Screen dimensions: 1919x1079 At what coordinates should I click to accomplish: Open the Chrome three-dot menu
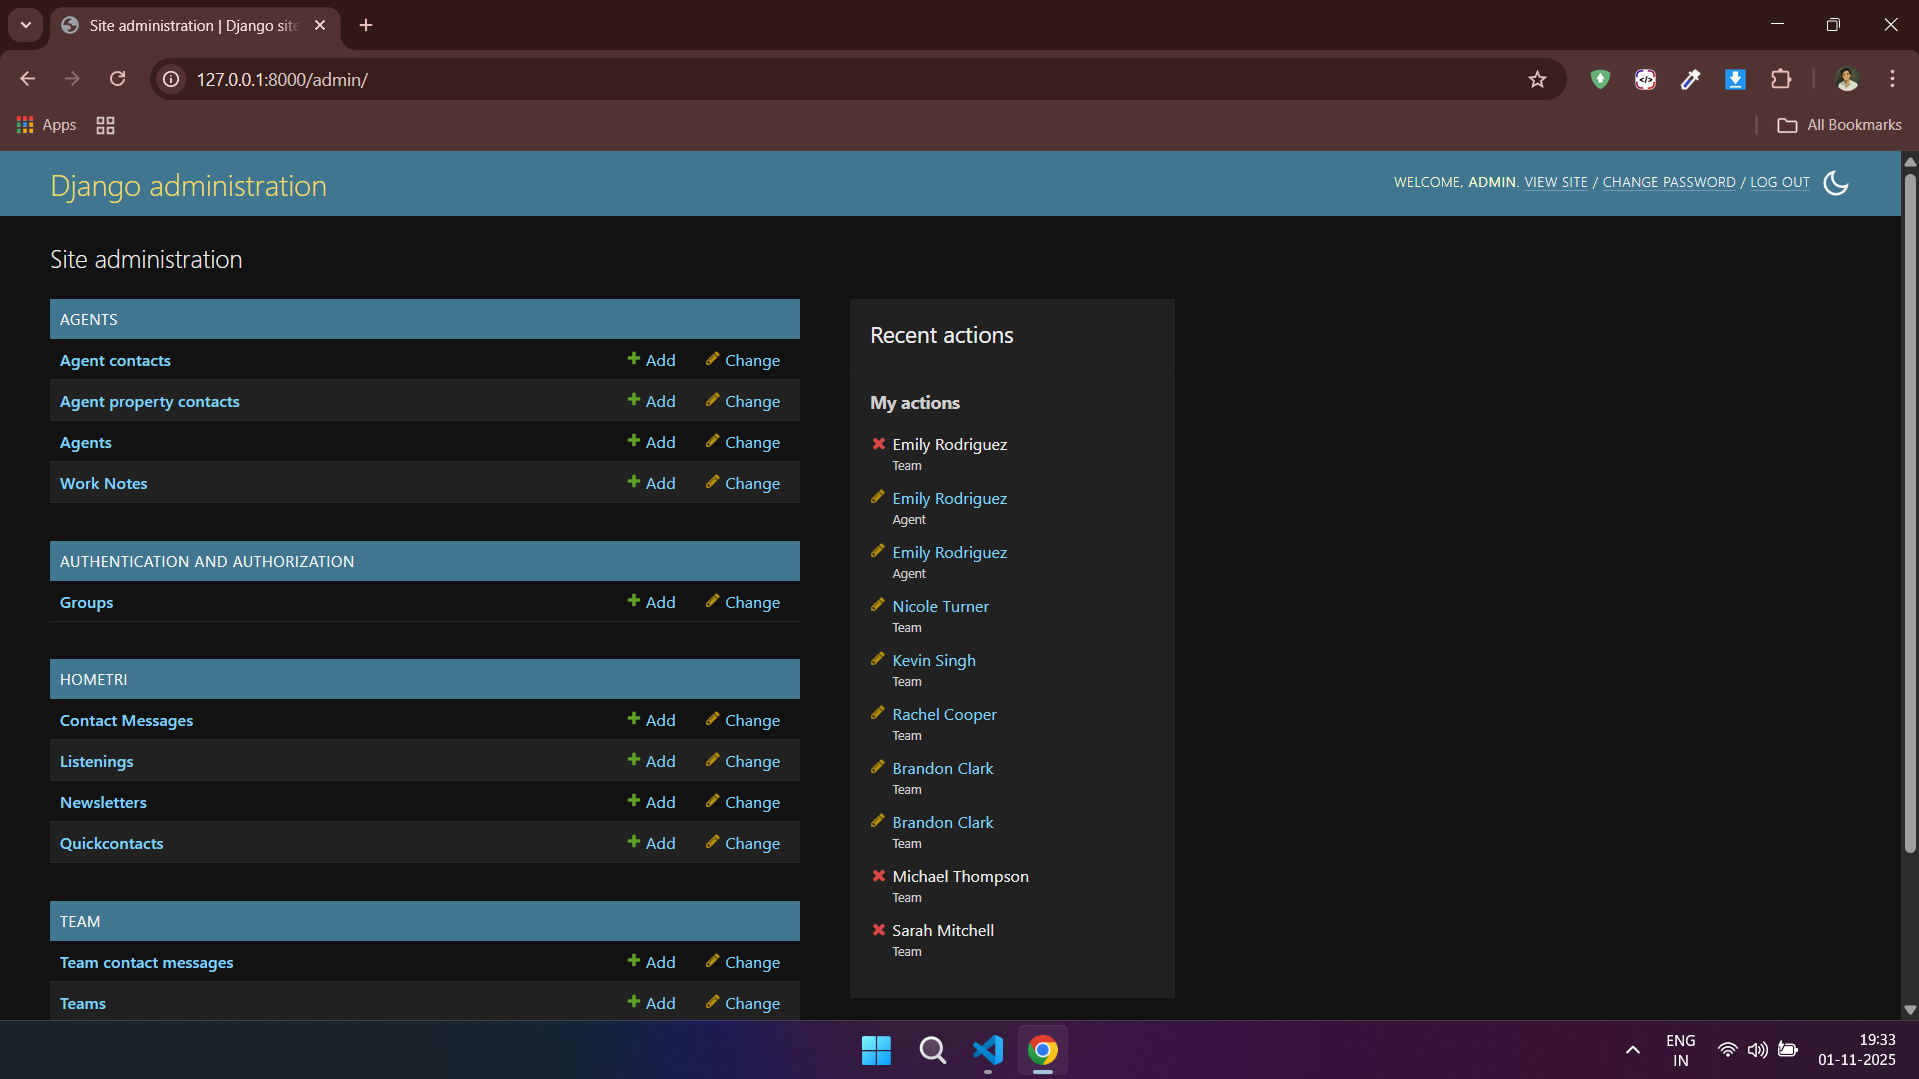1892,79
